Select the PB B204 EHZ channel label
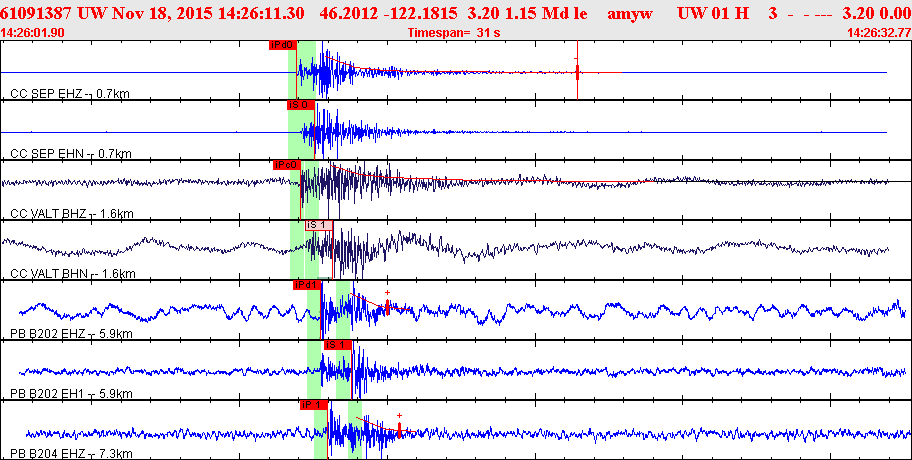The width and height of the screenshot is (912, 460). 72,454
